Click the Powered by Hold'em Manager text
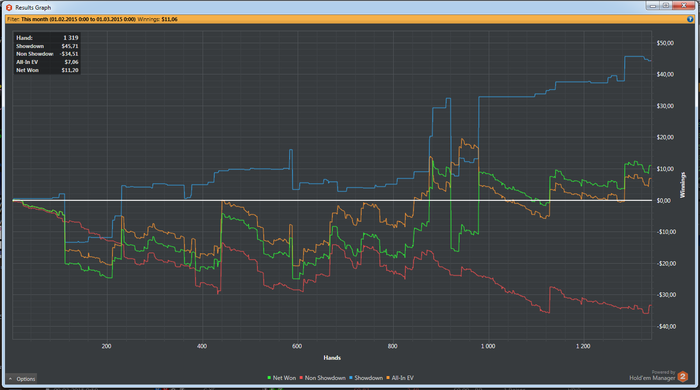The image size is (700, 390). pos(652,375)
